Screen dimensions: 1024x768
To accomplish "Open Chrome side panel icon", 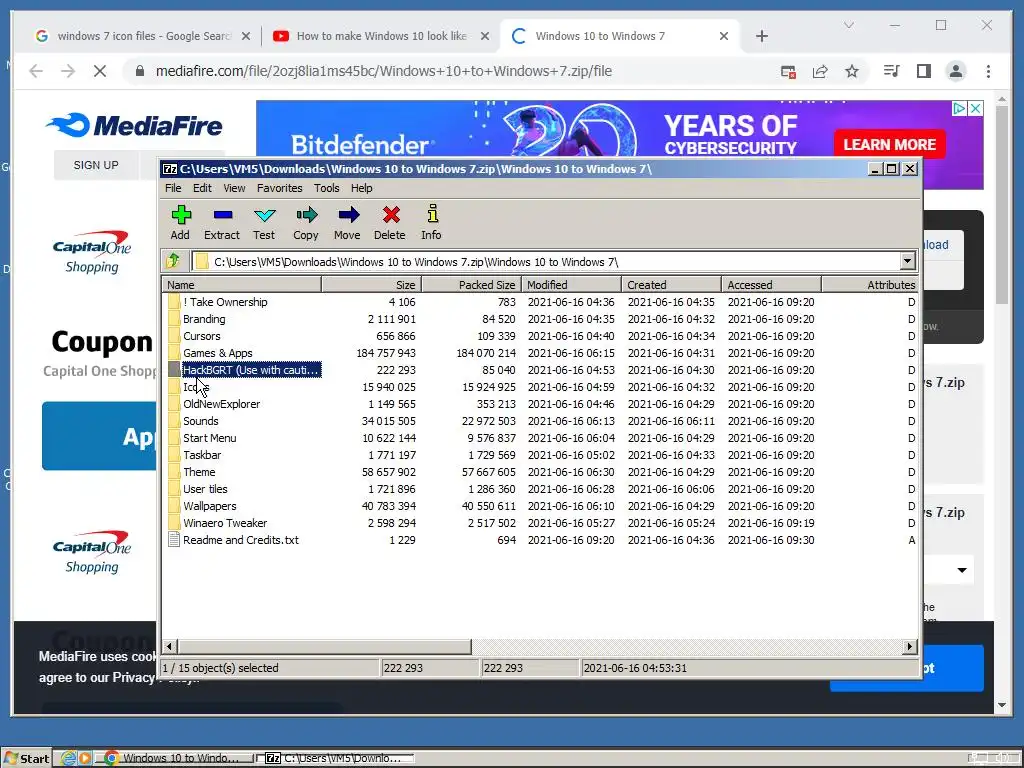I will coord(923,71).
